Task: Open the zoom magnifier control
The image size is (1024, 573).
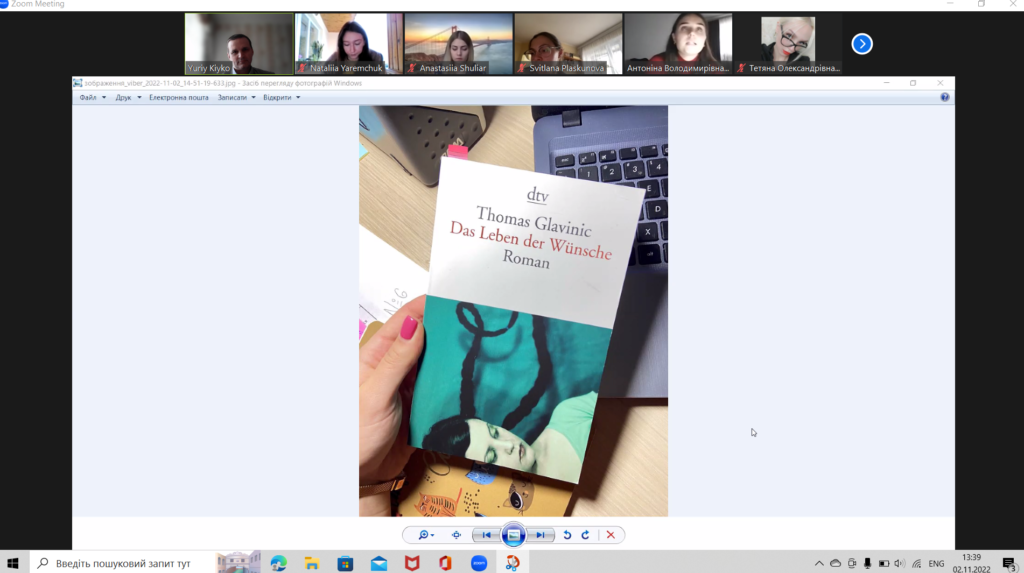Action: [426, 535]
